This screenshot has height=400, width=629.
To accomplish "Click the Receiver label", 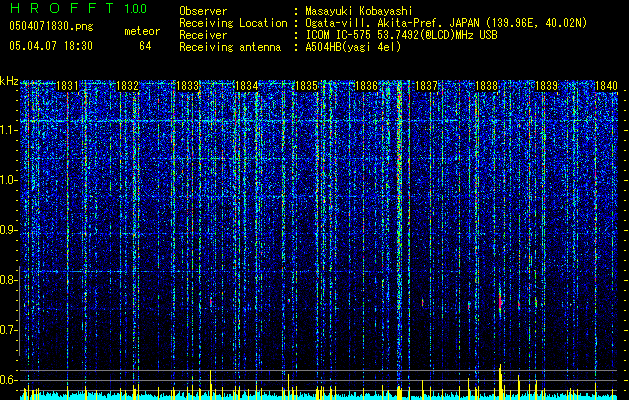I will pos(203,35).
